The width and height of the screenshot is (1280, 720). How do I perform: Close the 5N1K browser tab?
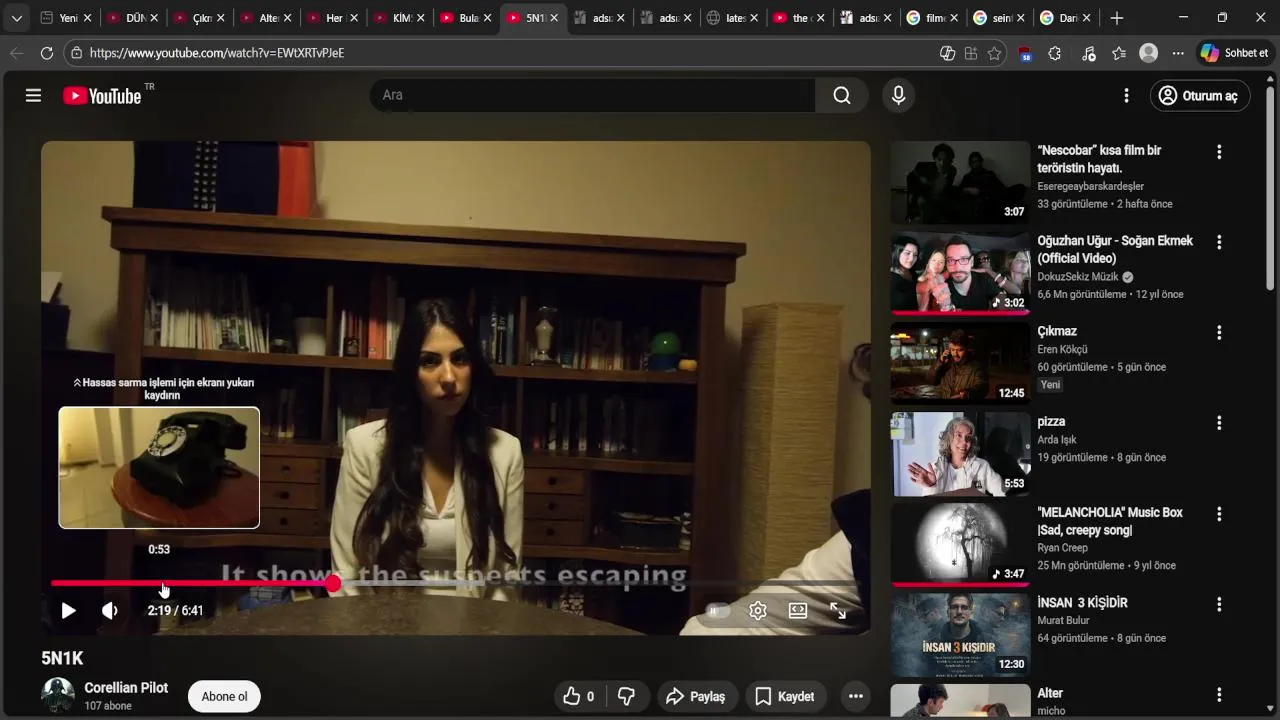(553, 18)
